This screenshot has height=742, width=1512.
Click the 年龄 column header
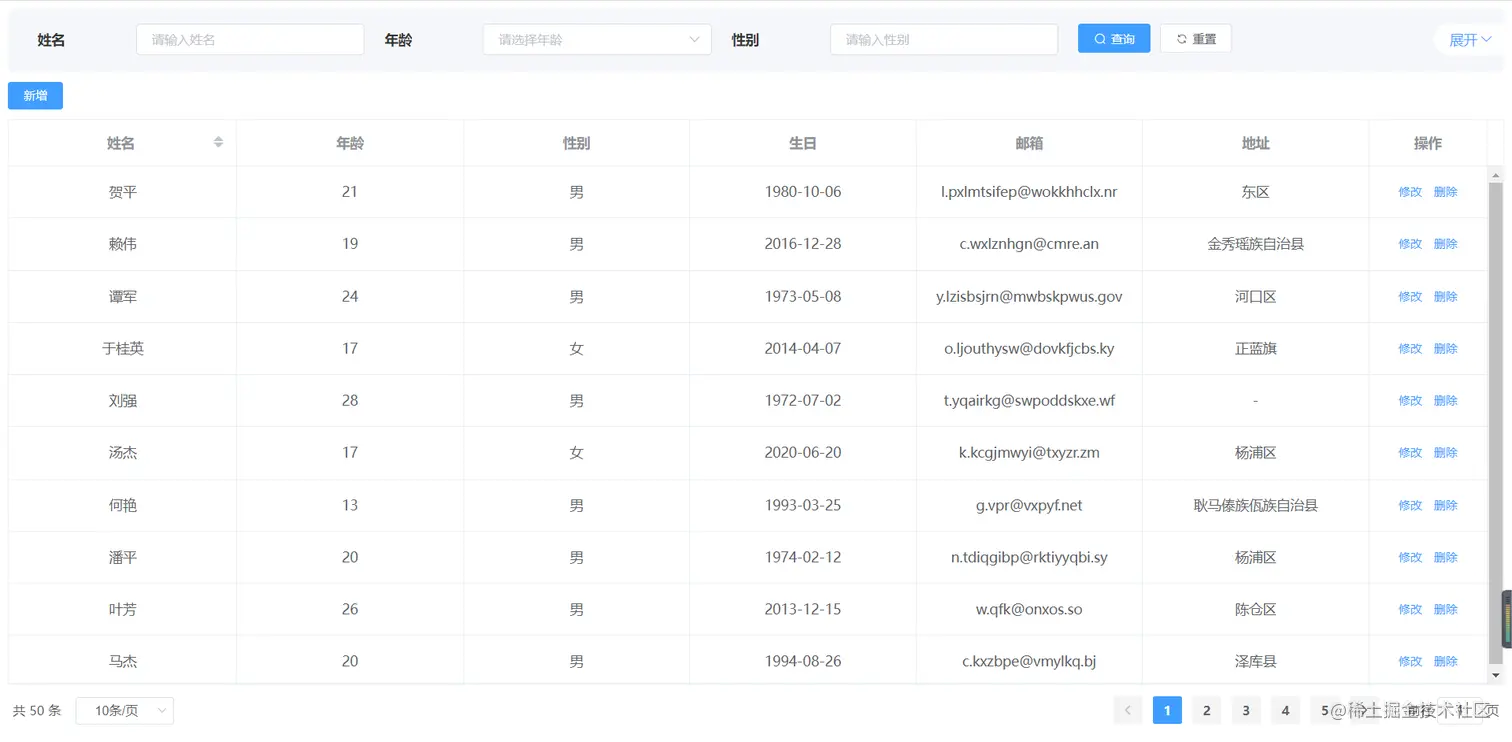pyautogui.click(x=350, y=143)
